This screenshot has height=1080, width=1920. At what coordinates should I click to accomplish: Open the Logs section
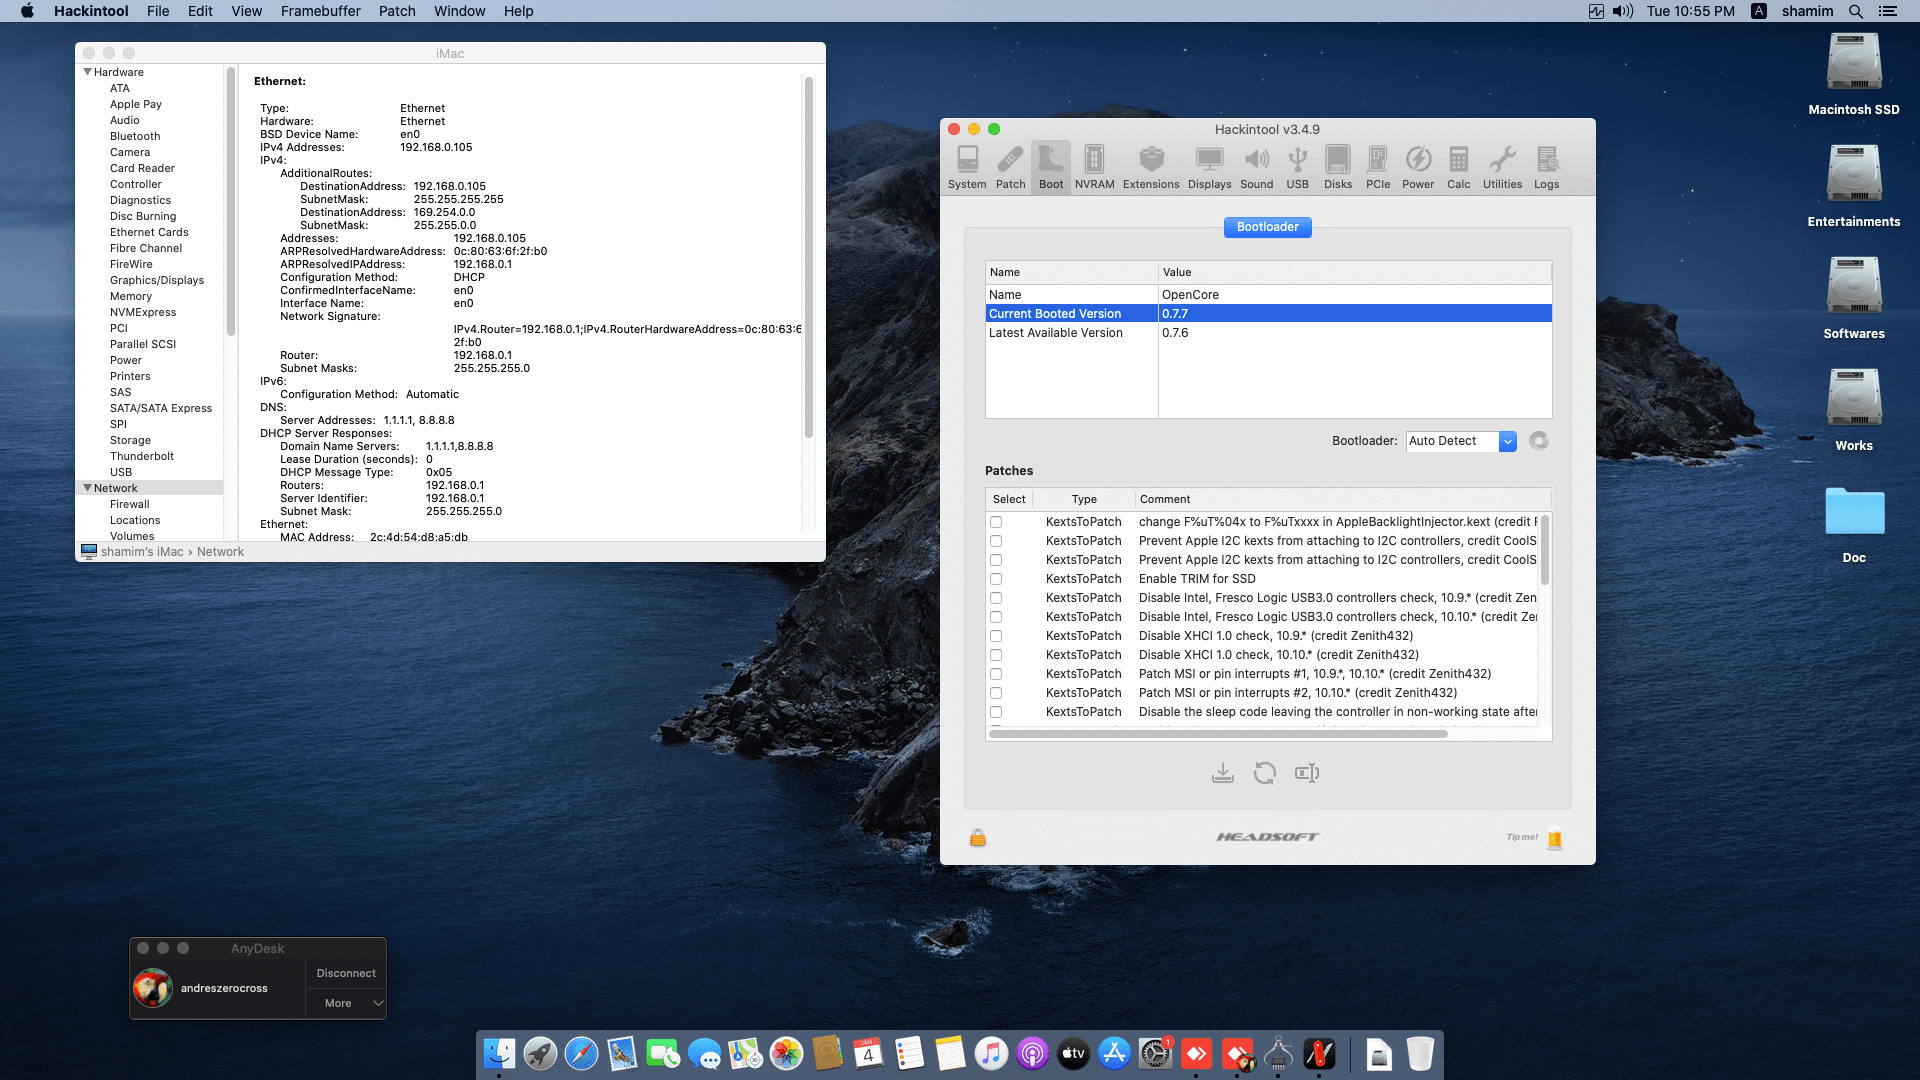[1546, 167]
